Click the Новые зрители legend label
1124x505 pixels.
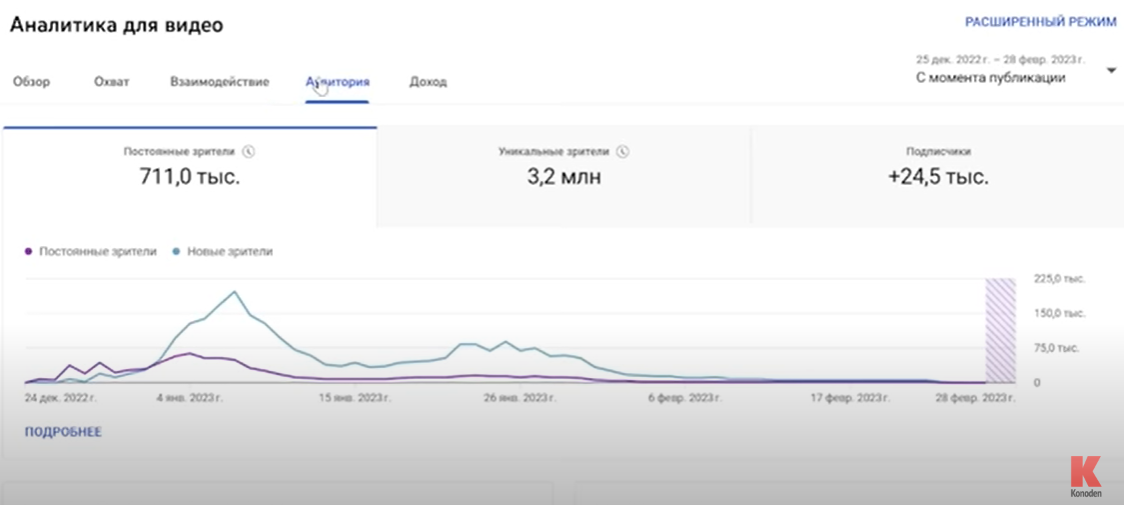230,252
